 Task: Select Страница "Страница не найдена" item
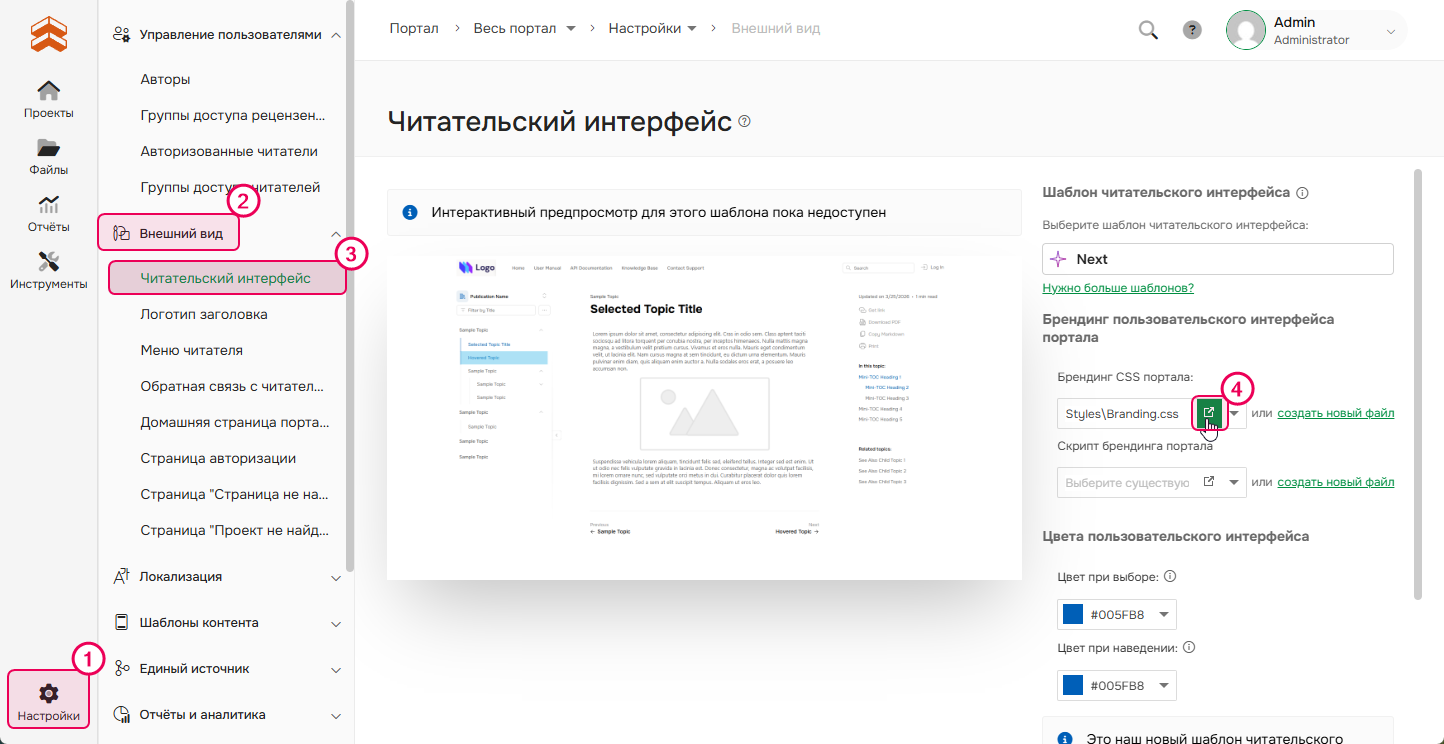coord(234,494)
